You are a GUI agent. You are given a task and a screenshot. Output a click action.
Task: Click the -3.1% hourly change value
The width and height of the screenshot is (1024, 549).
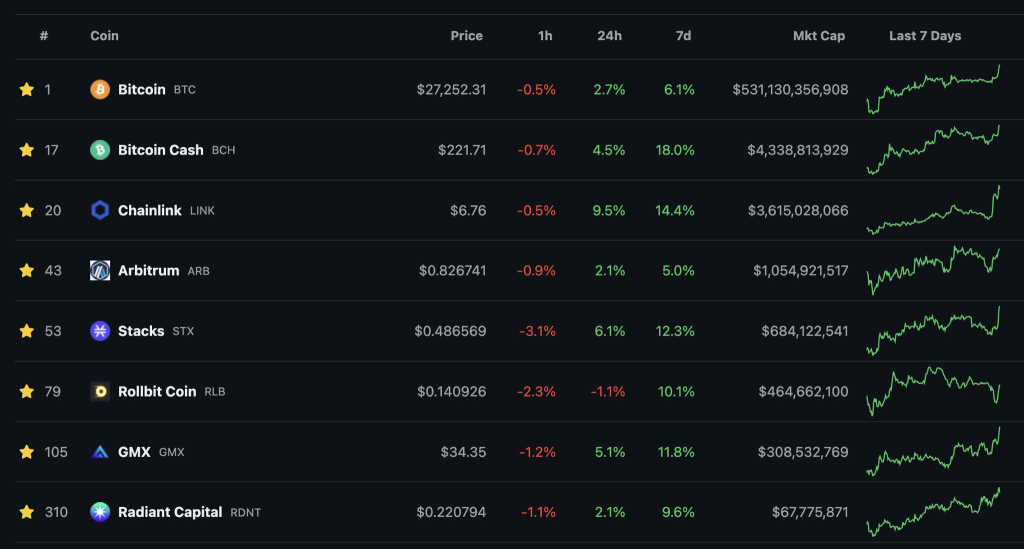pyautogui.click(x=537, y=331)
